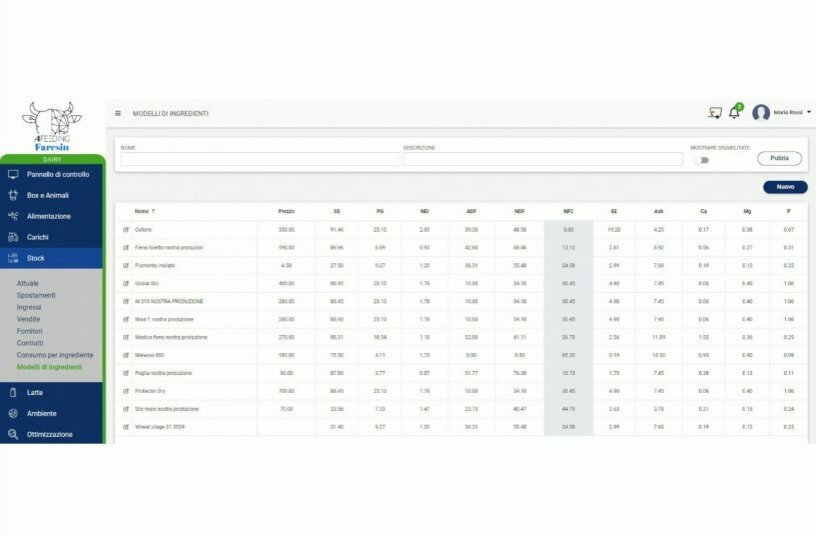Image resolution: width=816 pixels, height=536 pixels.
Task: Click edit icon for Wheat silage
Action: [x=126, y=427]
